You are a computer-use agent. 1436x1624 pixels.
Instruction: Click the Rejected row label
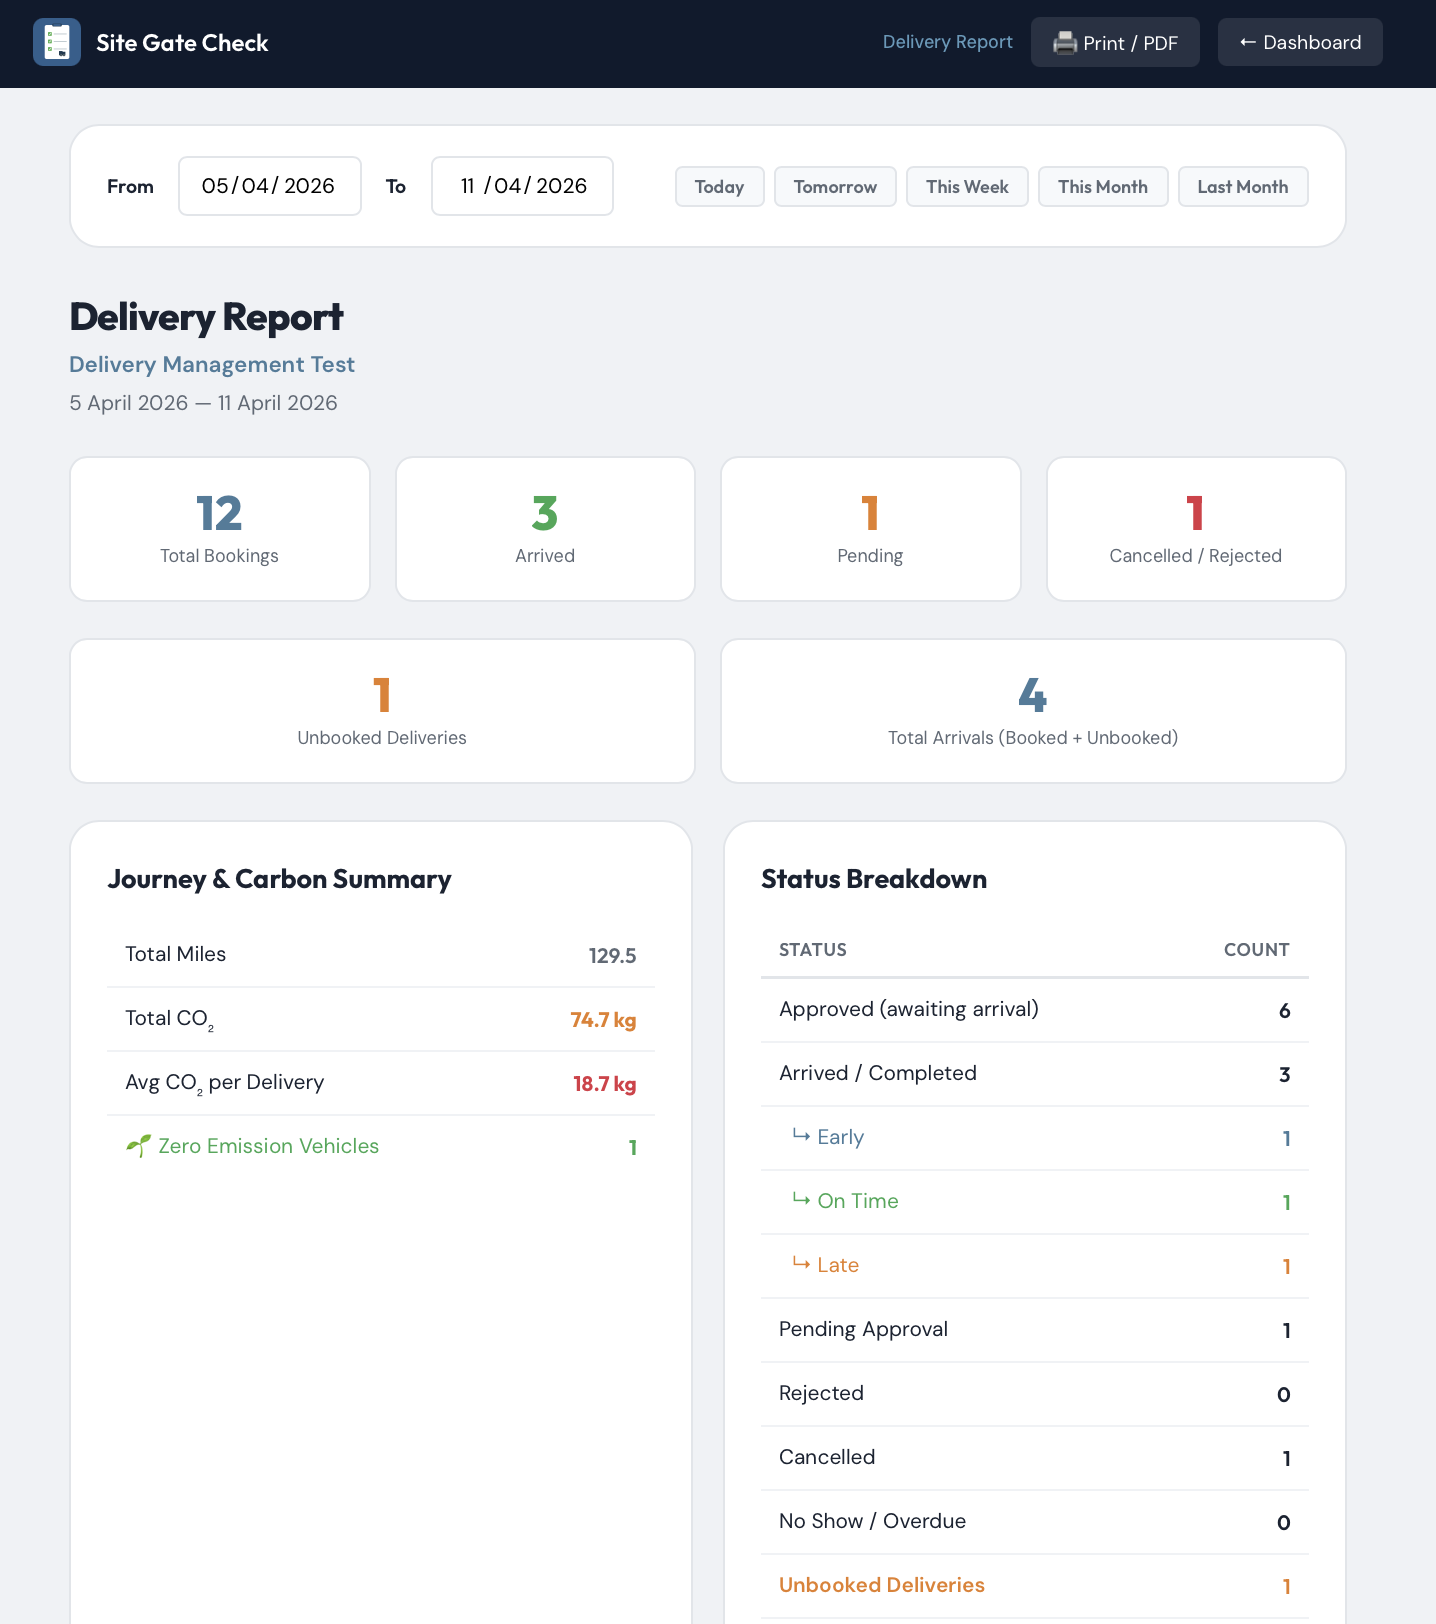[x=821, y=1393]
